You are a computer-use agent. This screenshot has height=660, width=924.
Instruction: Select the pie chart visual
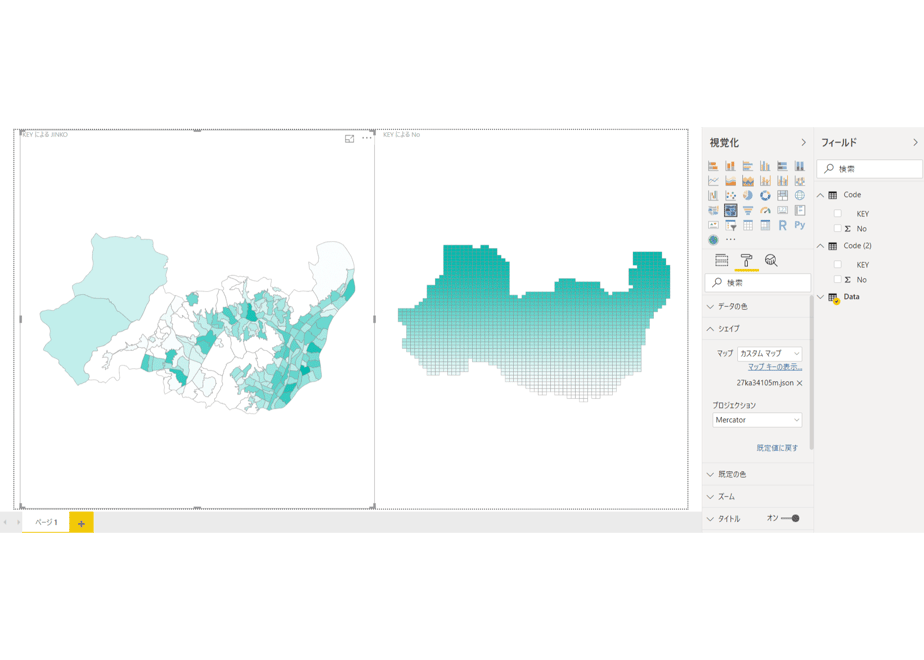(748, 195)
